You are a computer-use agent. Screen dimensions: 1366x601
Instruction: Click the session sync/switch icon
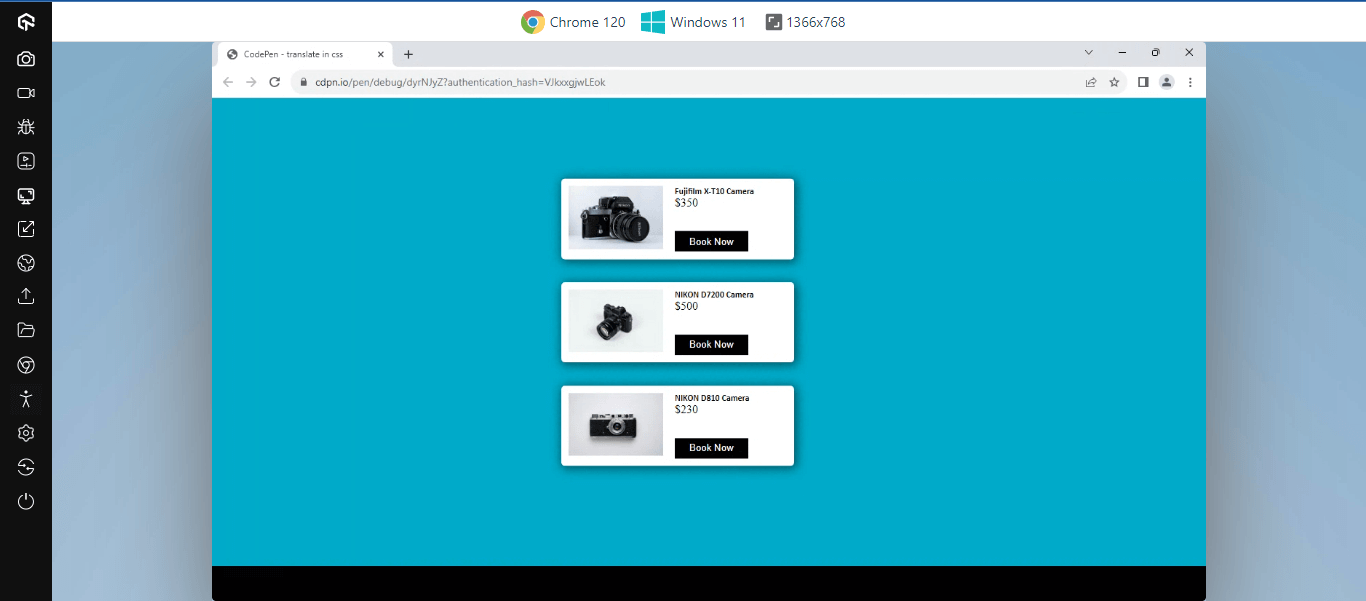click(26, 467)
